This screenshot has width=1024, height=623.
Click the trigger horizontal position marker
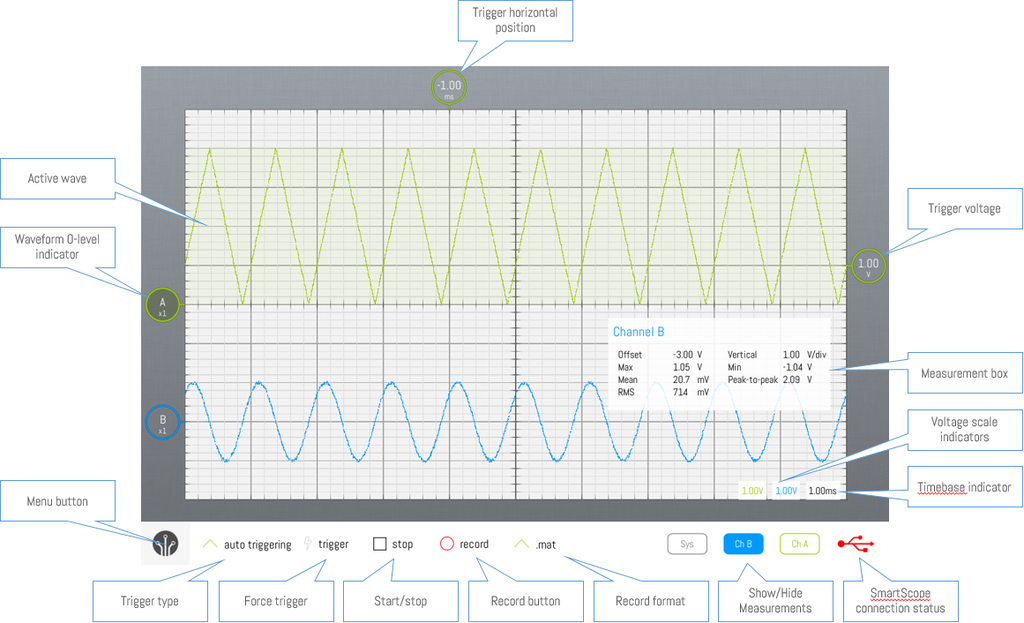pyautogui.click(x=449, y=88)
